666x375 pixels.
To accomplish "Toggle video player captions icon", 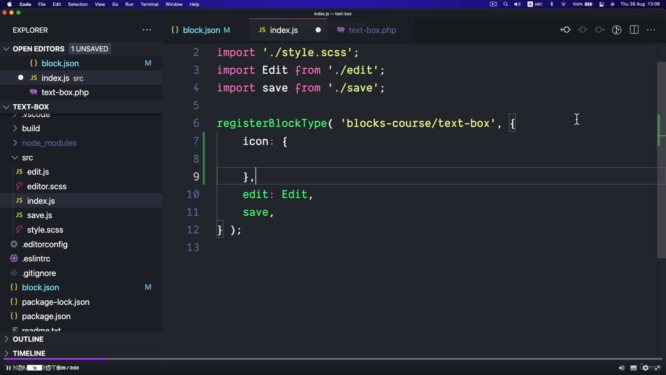I will pyautogui.click(x=633, y=368).
